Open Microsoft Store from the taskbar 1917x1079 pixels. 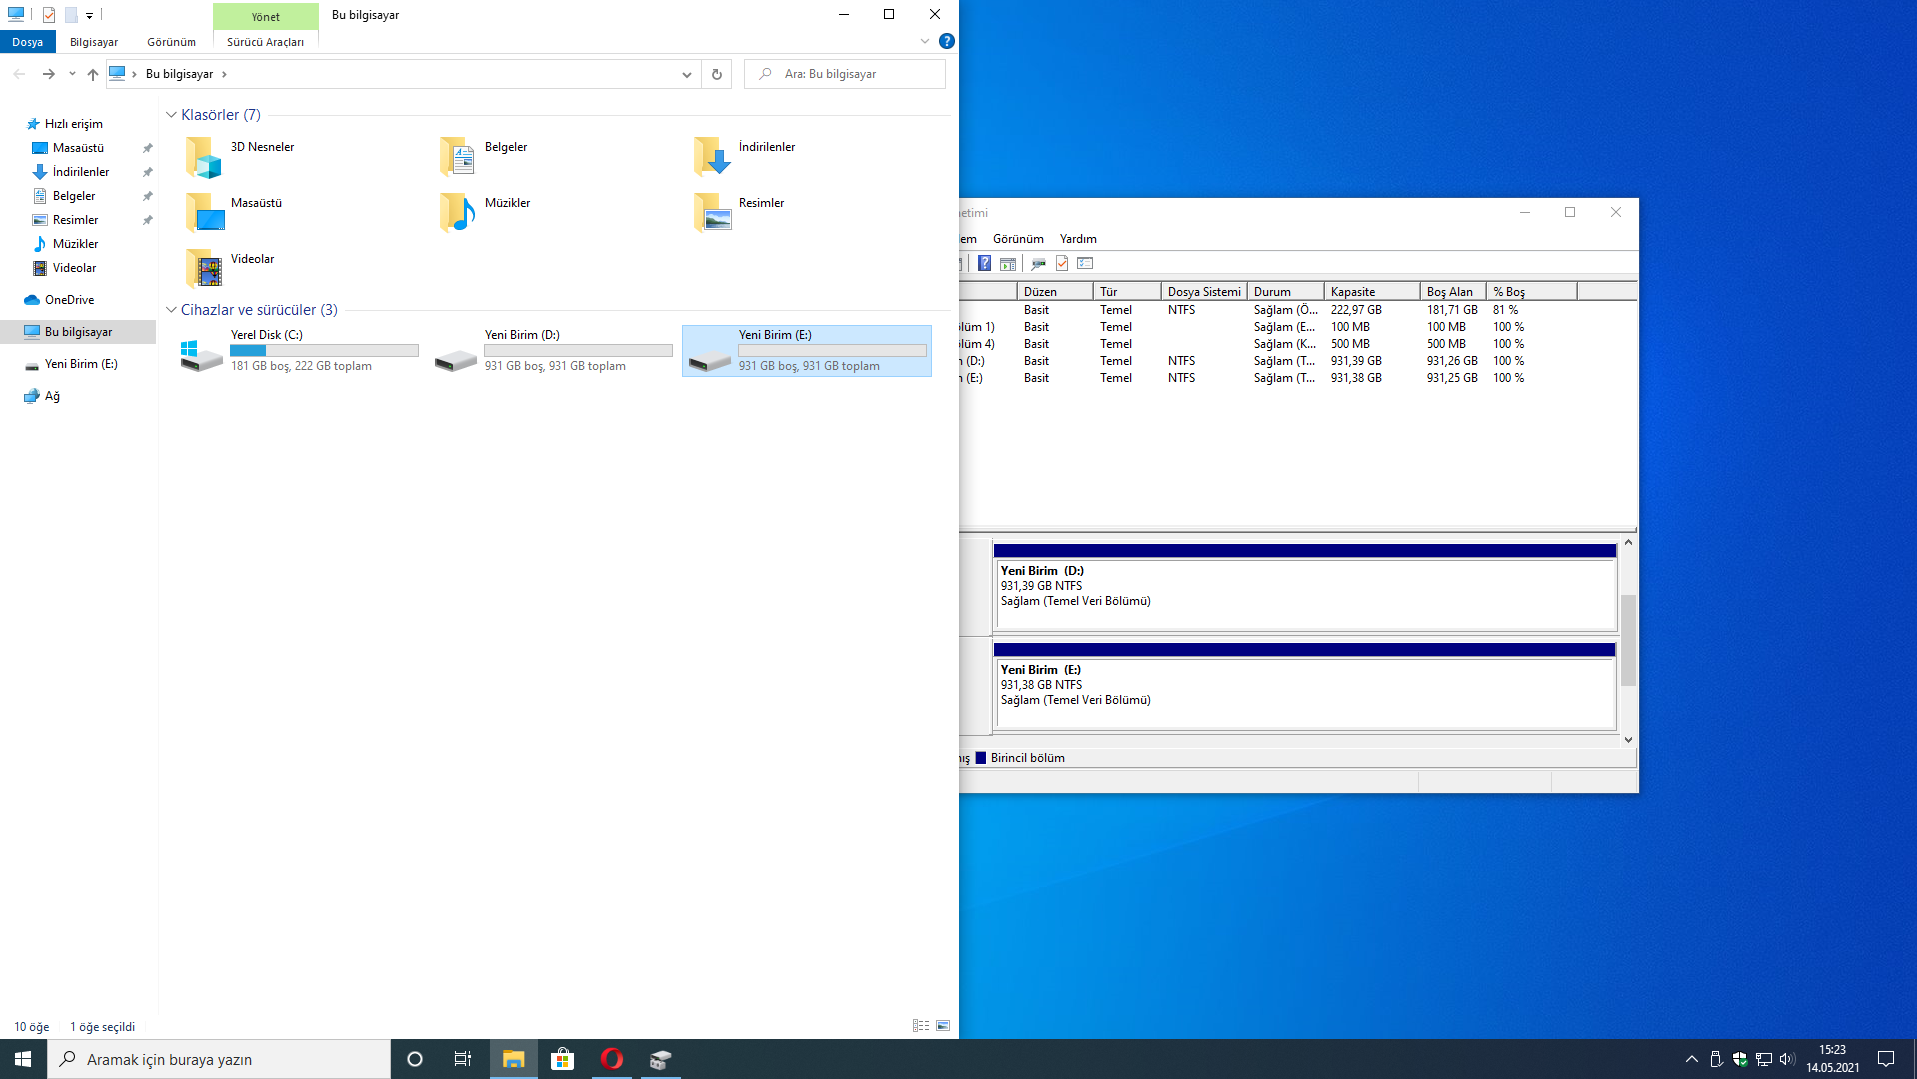click(x=563, y=1059)
